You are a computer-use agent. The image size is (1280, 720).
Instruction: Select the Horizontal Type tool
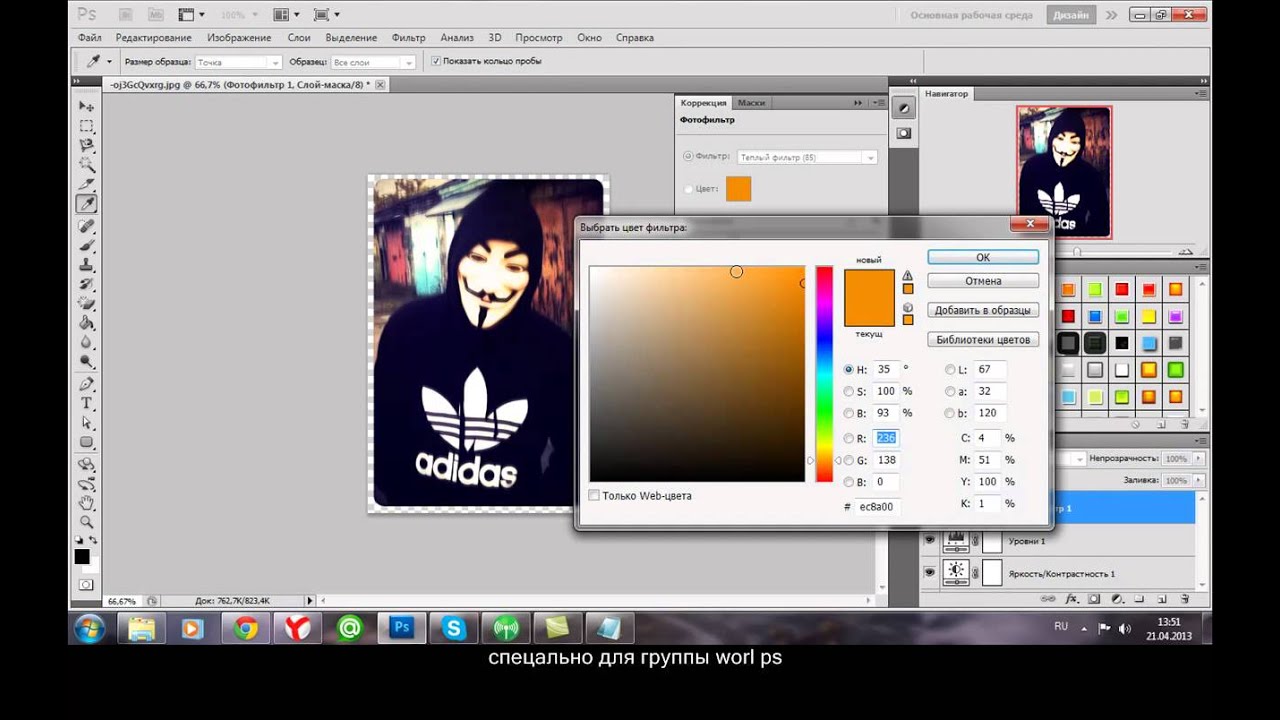[x=87, y=404]
